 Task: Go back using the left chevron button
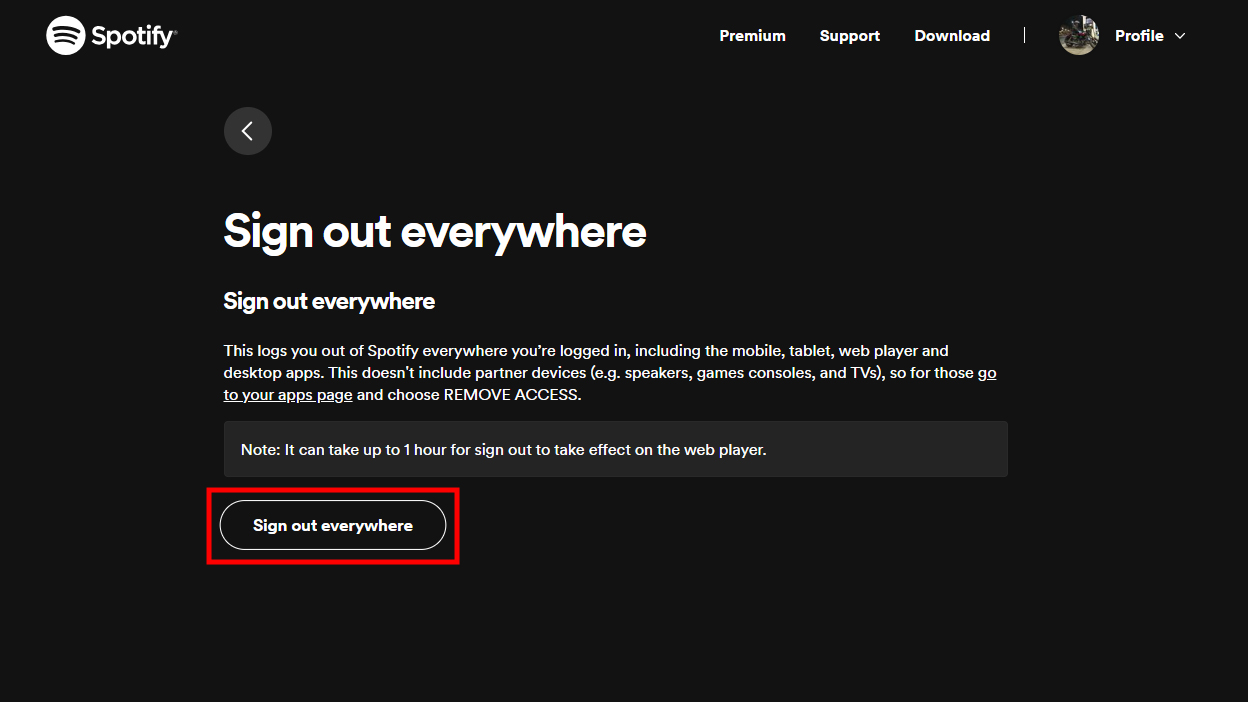(248, 131)
